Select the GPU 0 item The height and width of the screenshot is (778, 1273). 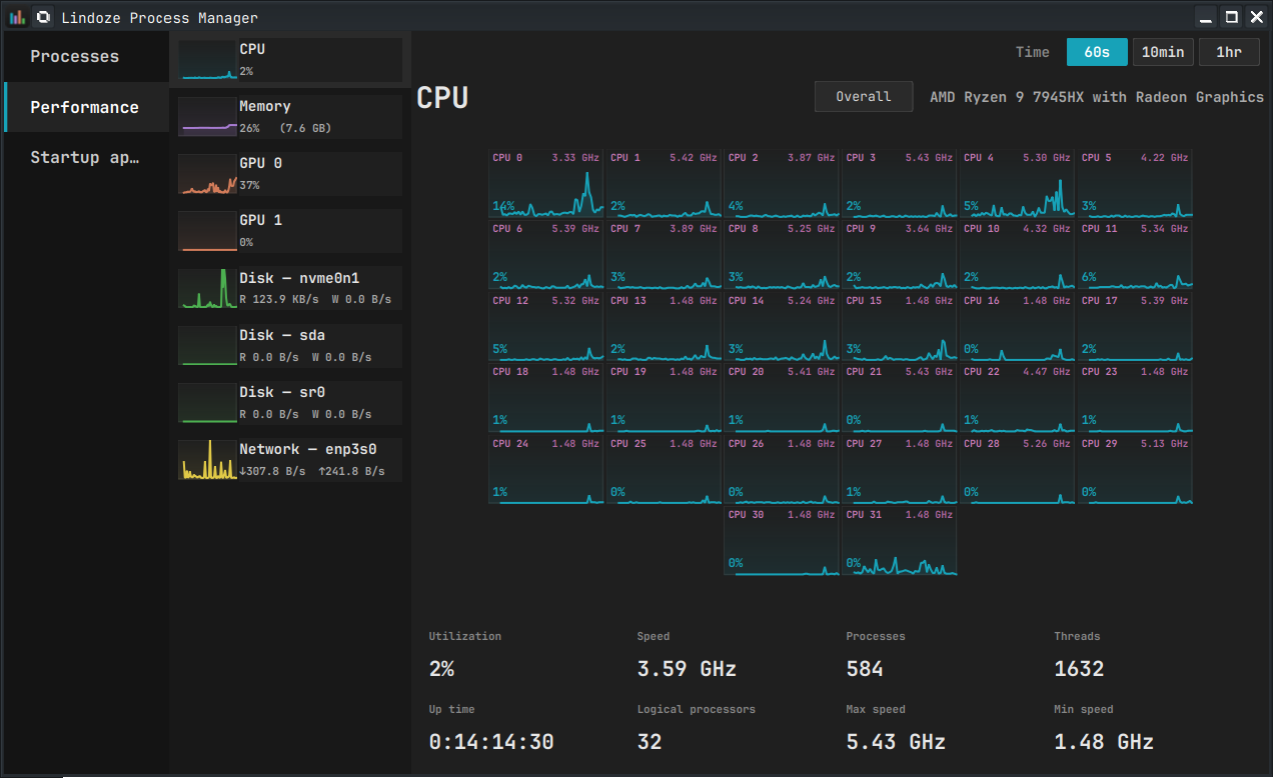click(x=290, y=174)
